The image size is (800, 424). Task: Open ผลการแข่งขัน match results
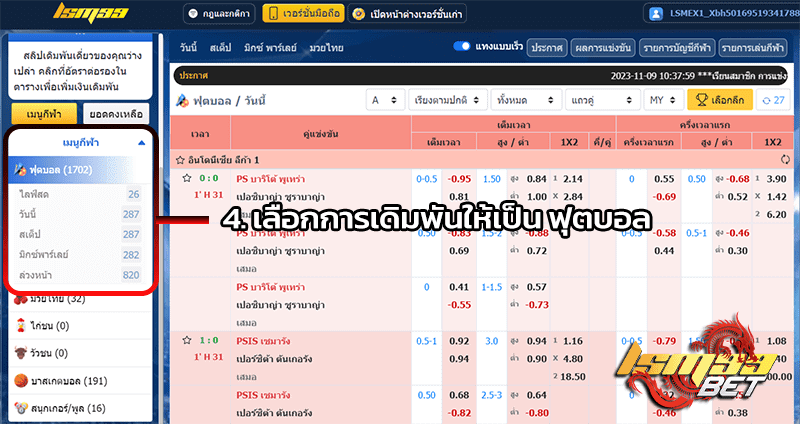coord(603,47)
